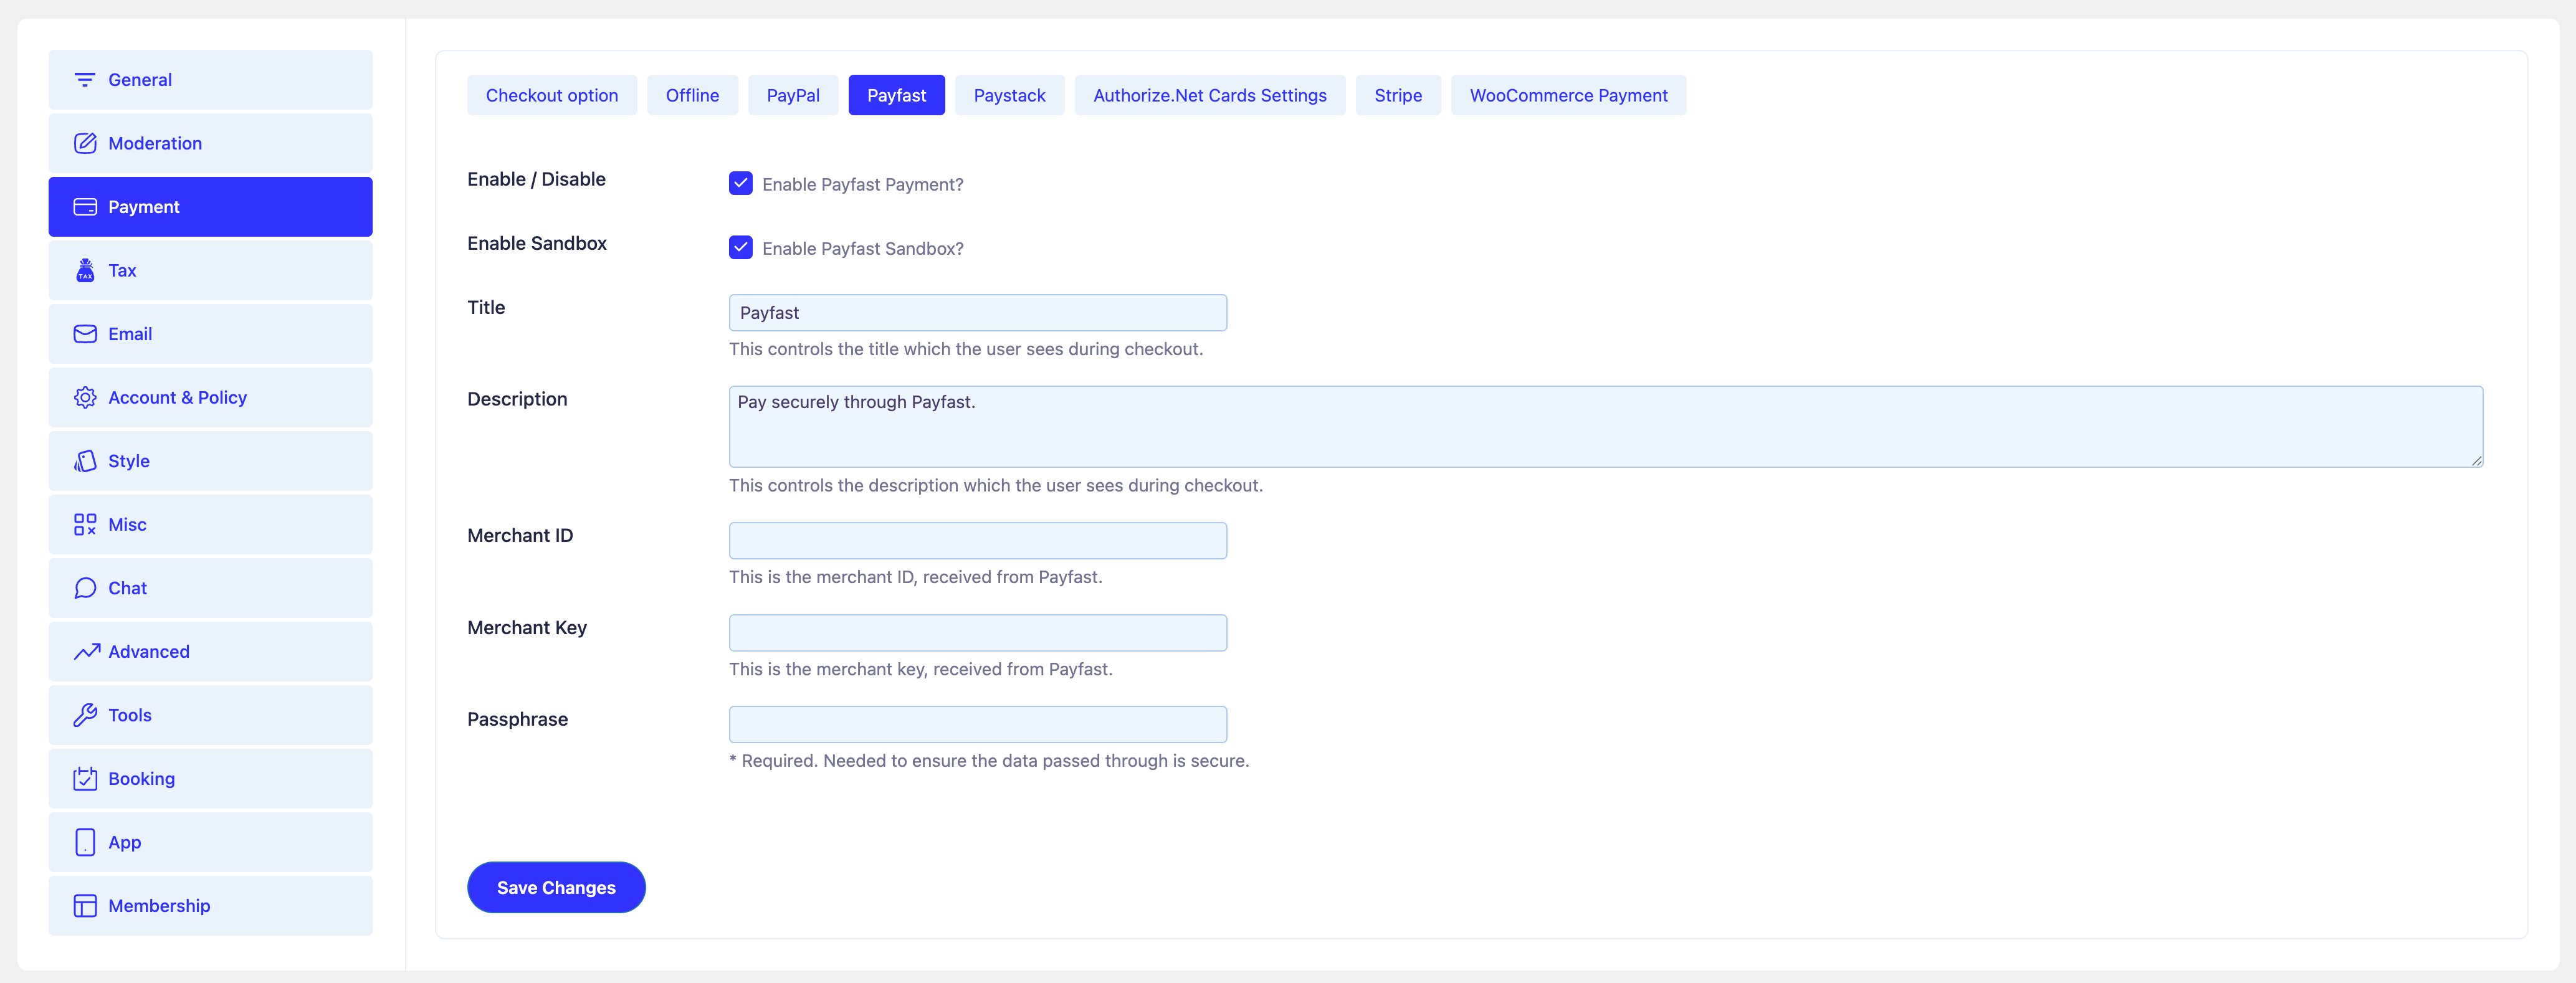The height and width of the screenshot is (983, 2576).
Task: Click the 'Enable Payfast Sandbox?' label text
Action: click(x=862, y=248)
